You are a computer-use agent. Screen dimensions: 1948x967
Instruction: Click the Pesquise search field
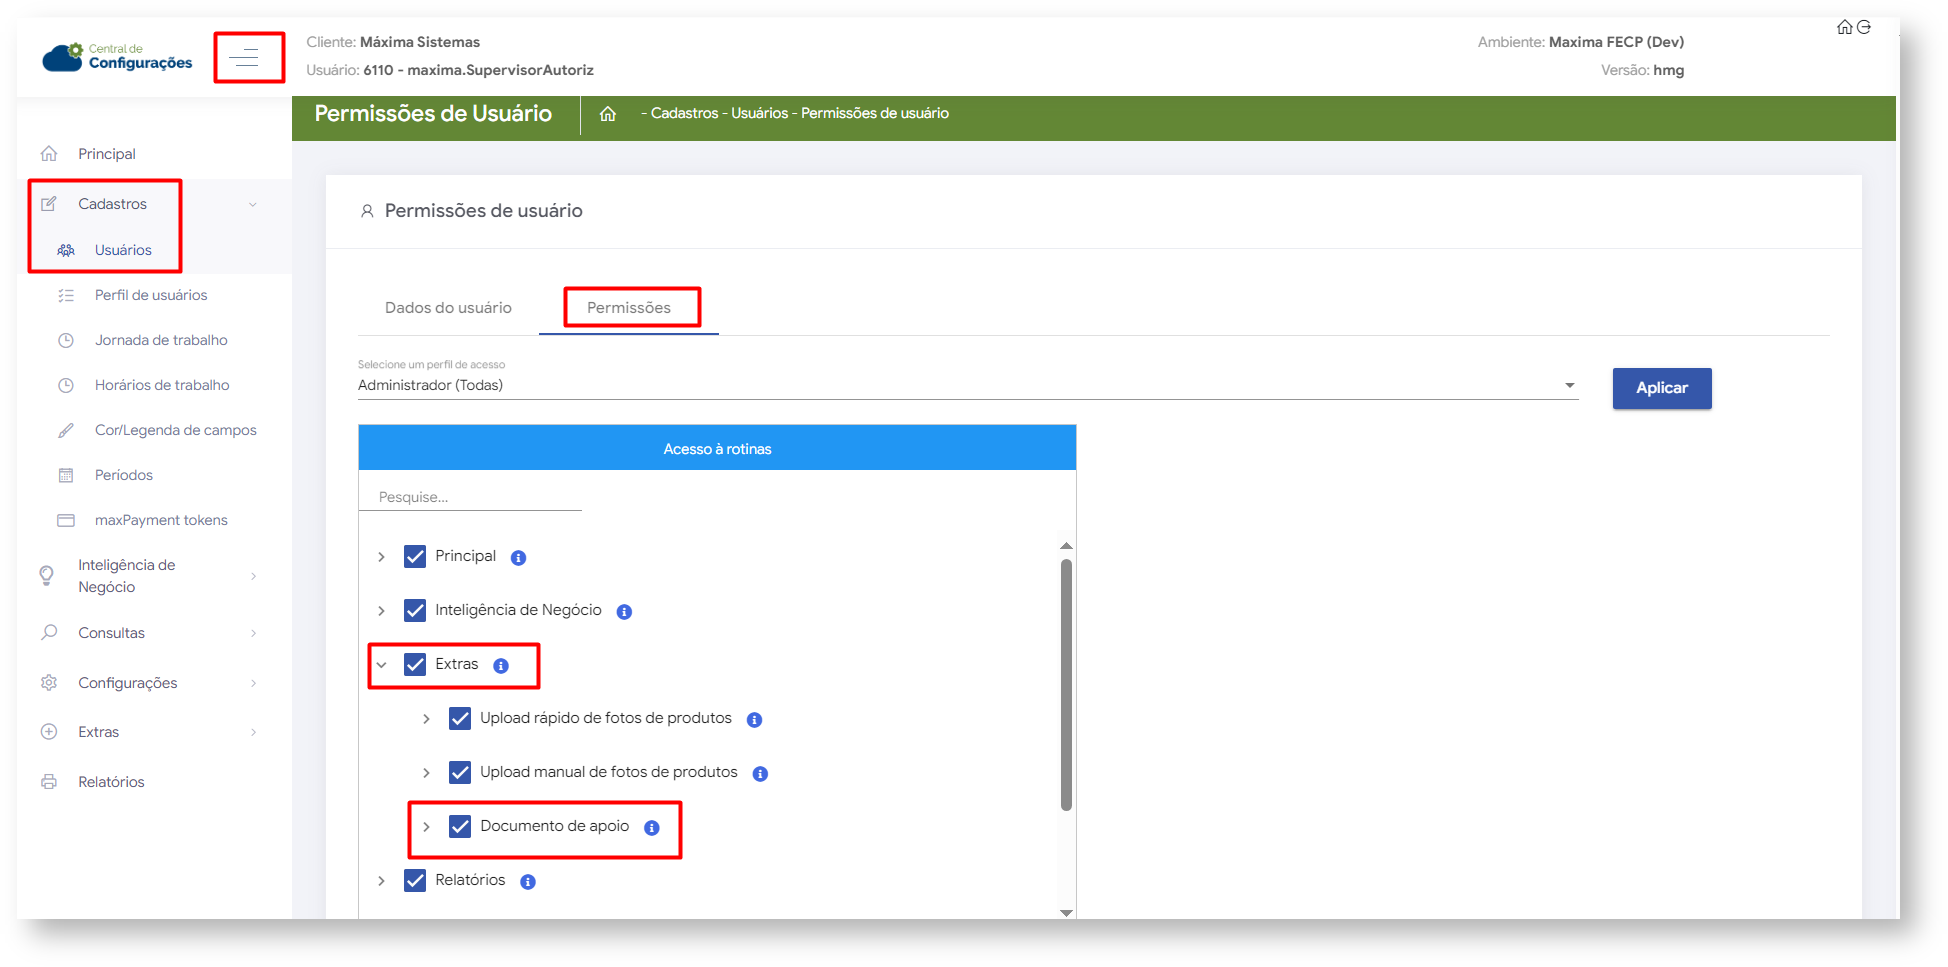tap(470, 497)
